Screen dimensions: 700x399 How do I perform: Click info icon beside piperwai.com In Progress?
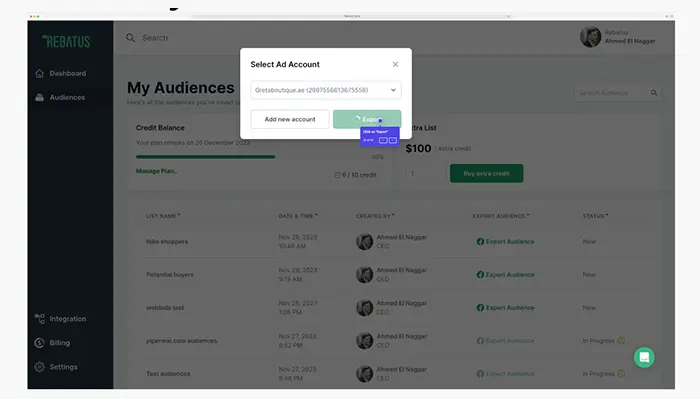tap(621, 341)
